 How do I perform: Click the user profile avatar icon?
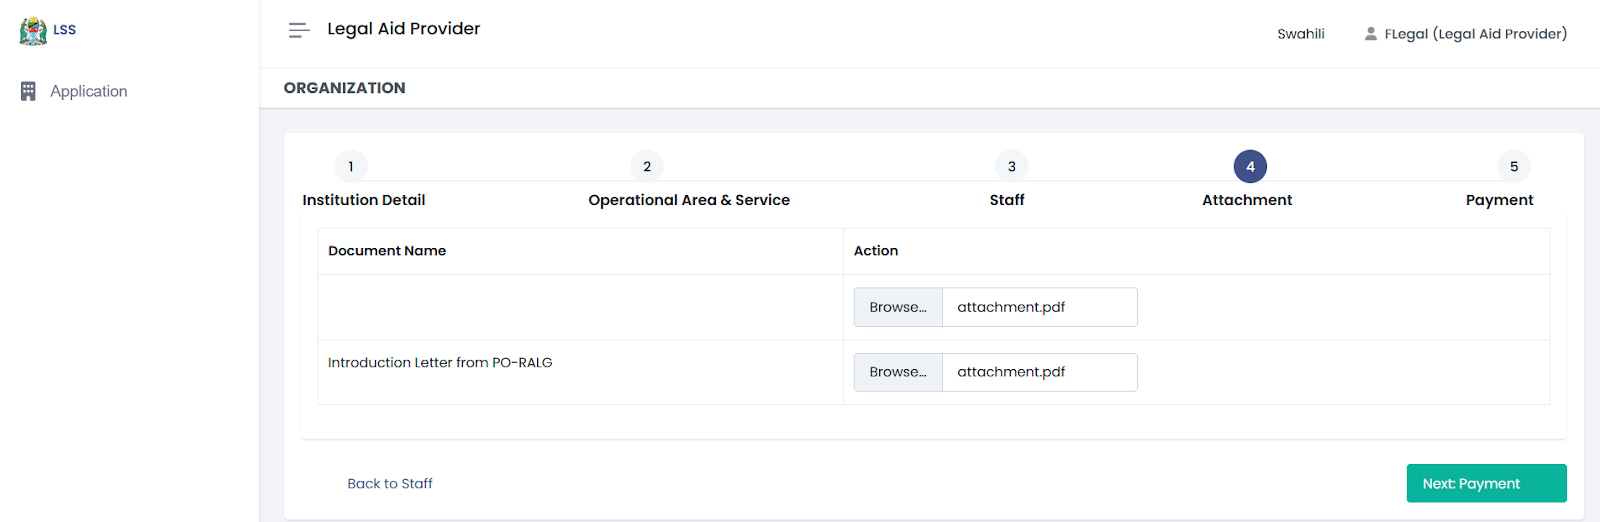pyautogui.click(x=1370, y=34)
